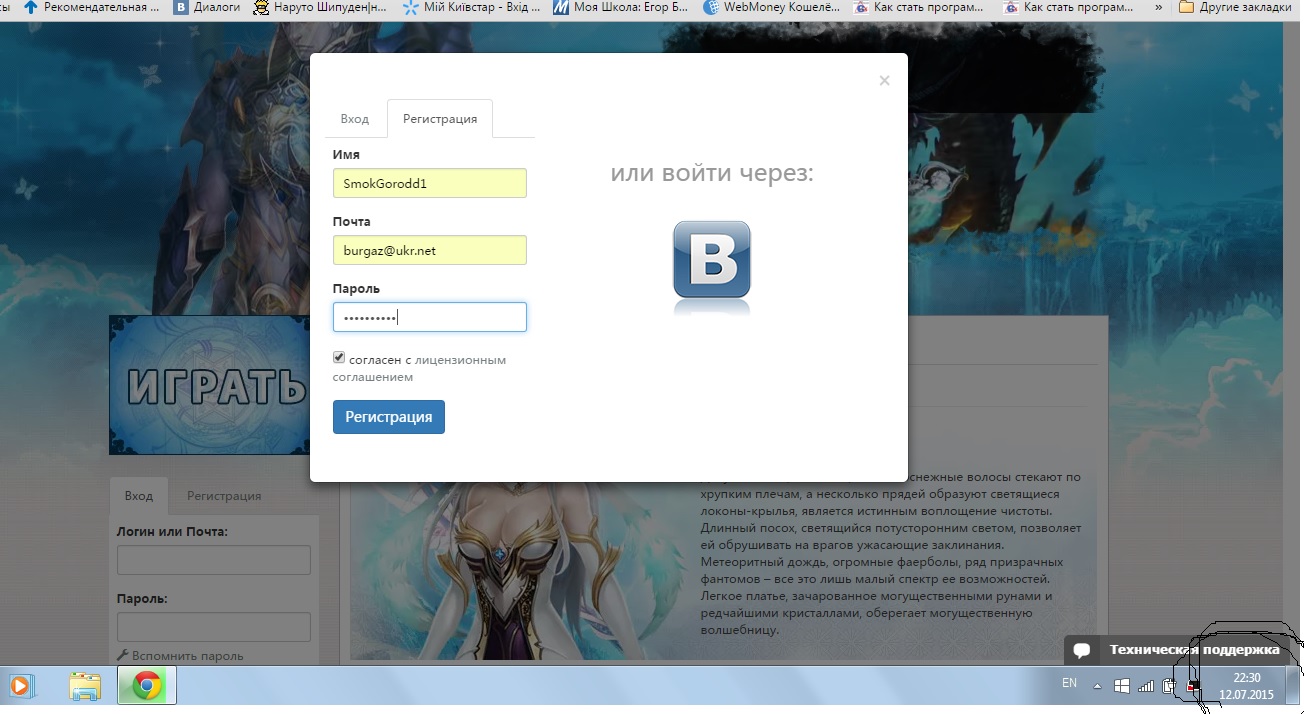
Task: Open the clock showing 22:30
Action: point(1246,686)
